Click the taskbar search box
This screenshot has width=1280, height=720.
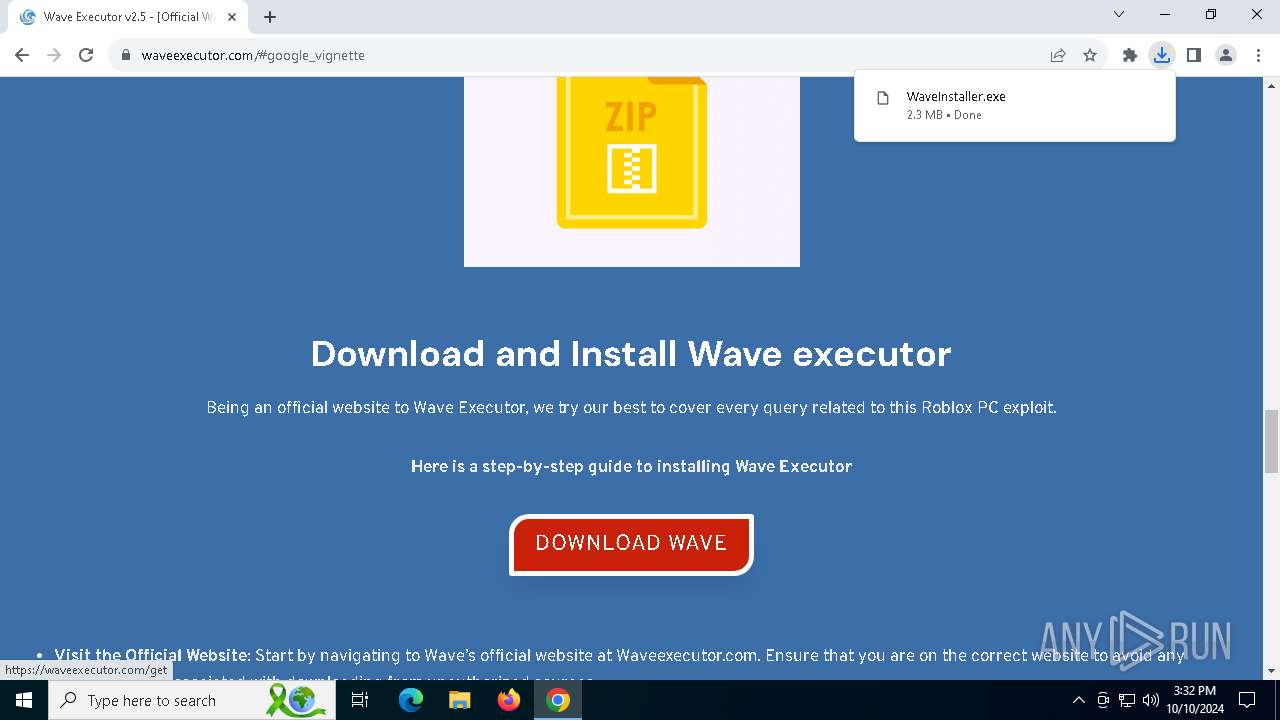[192, 700]
